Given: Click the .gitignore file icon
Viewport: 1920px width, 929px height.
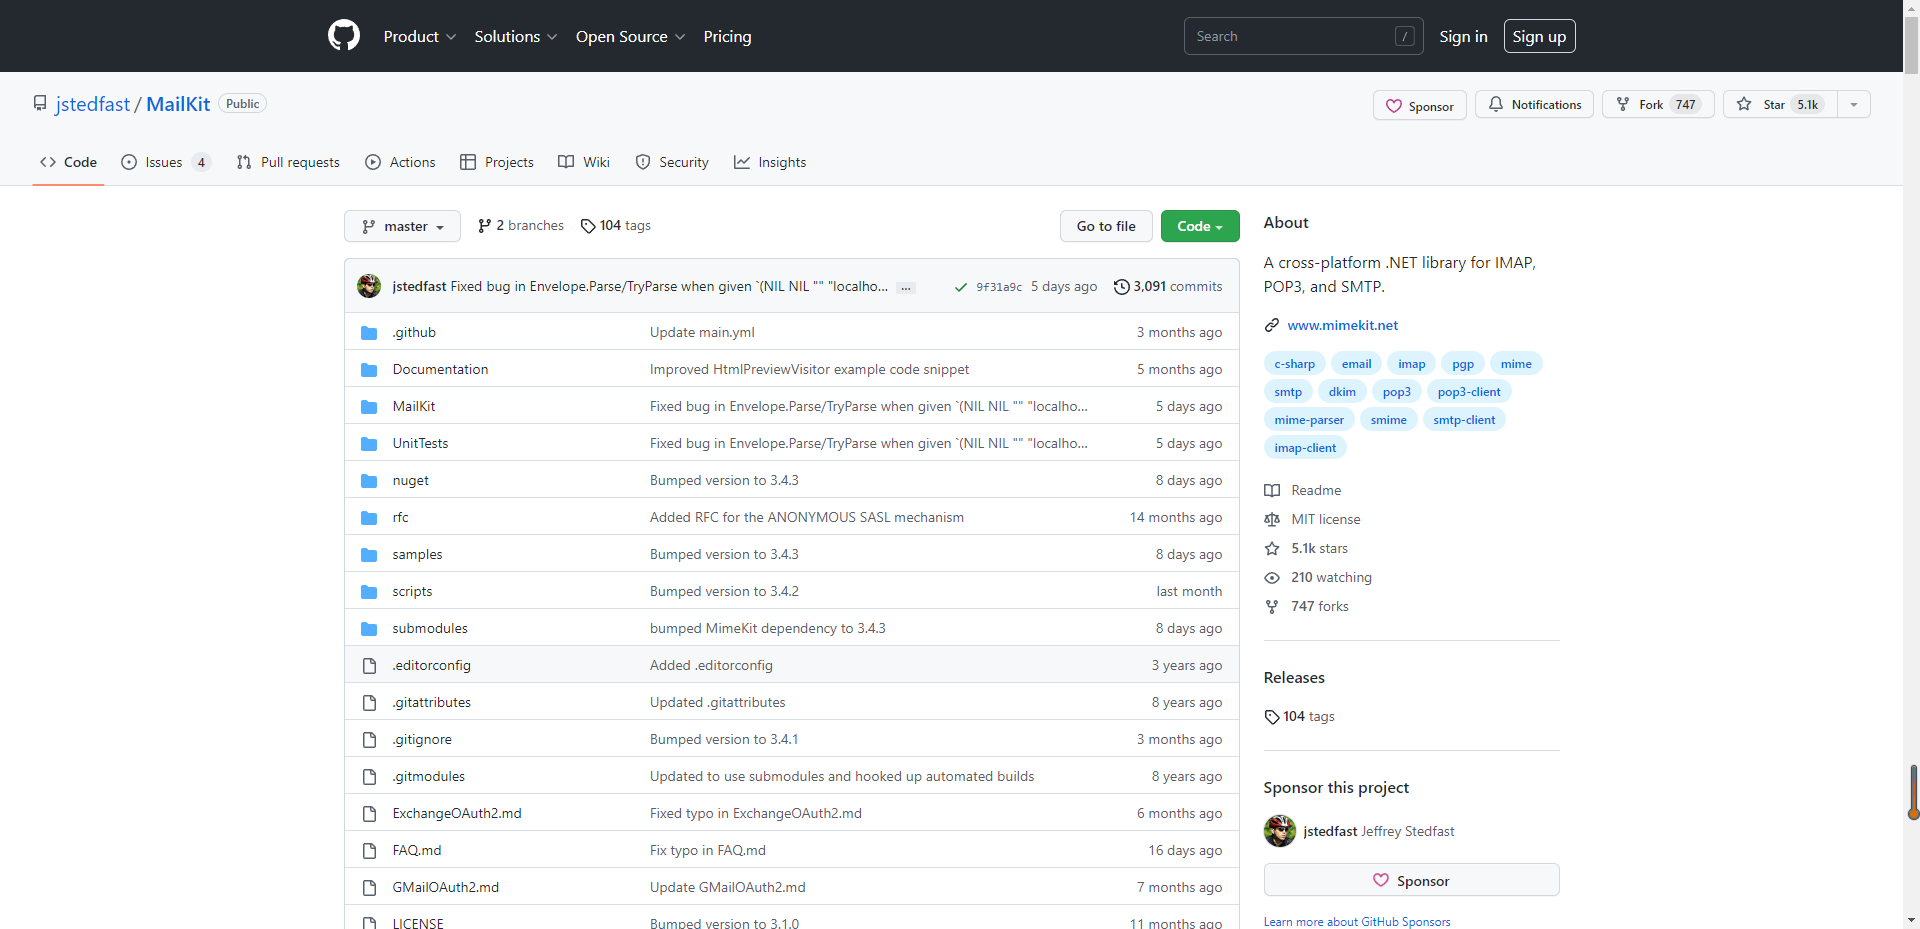Looking at the screenshot, I should point(369,740).
